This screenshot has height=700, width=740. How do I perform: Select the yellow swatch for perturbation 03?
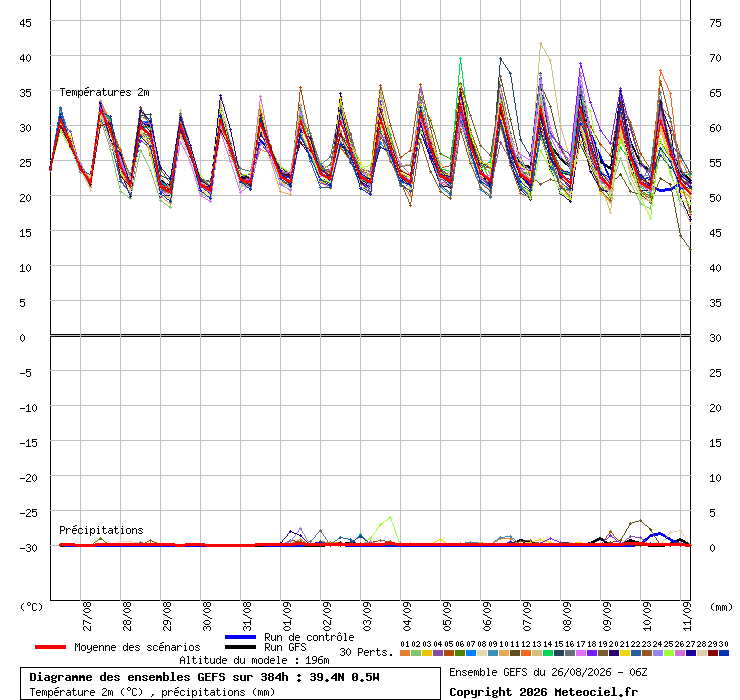coord(427,653)
